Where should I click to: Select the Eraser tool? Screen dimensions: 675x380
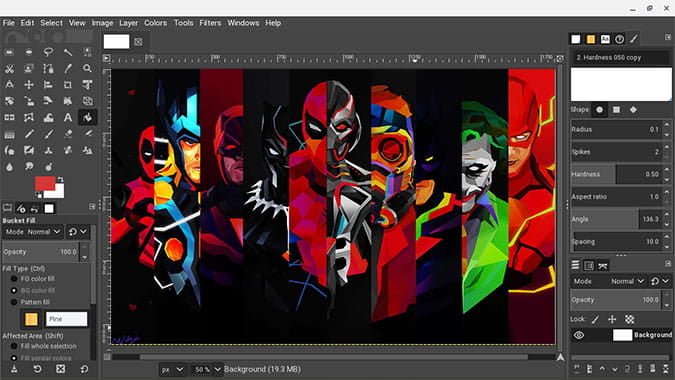point(68,134)
